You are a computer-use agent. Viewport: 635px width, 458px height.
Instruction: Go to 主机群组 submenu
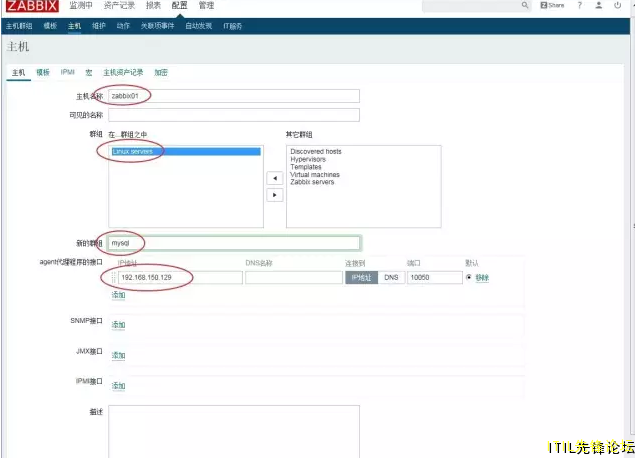[x=19, y=26]
